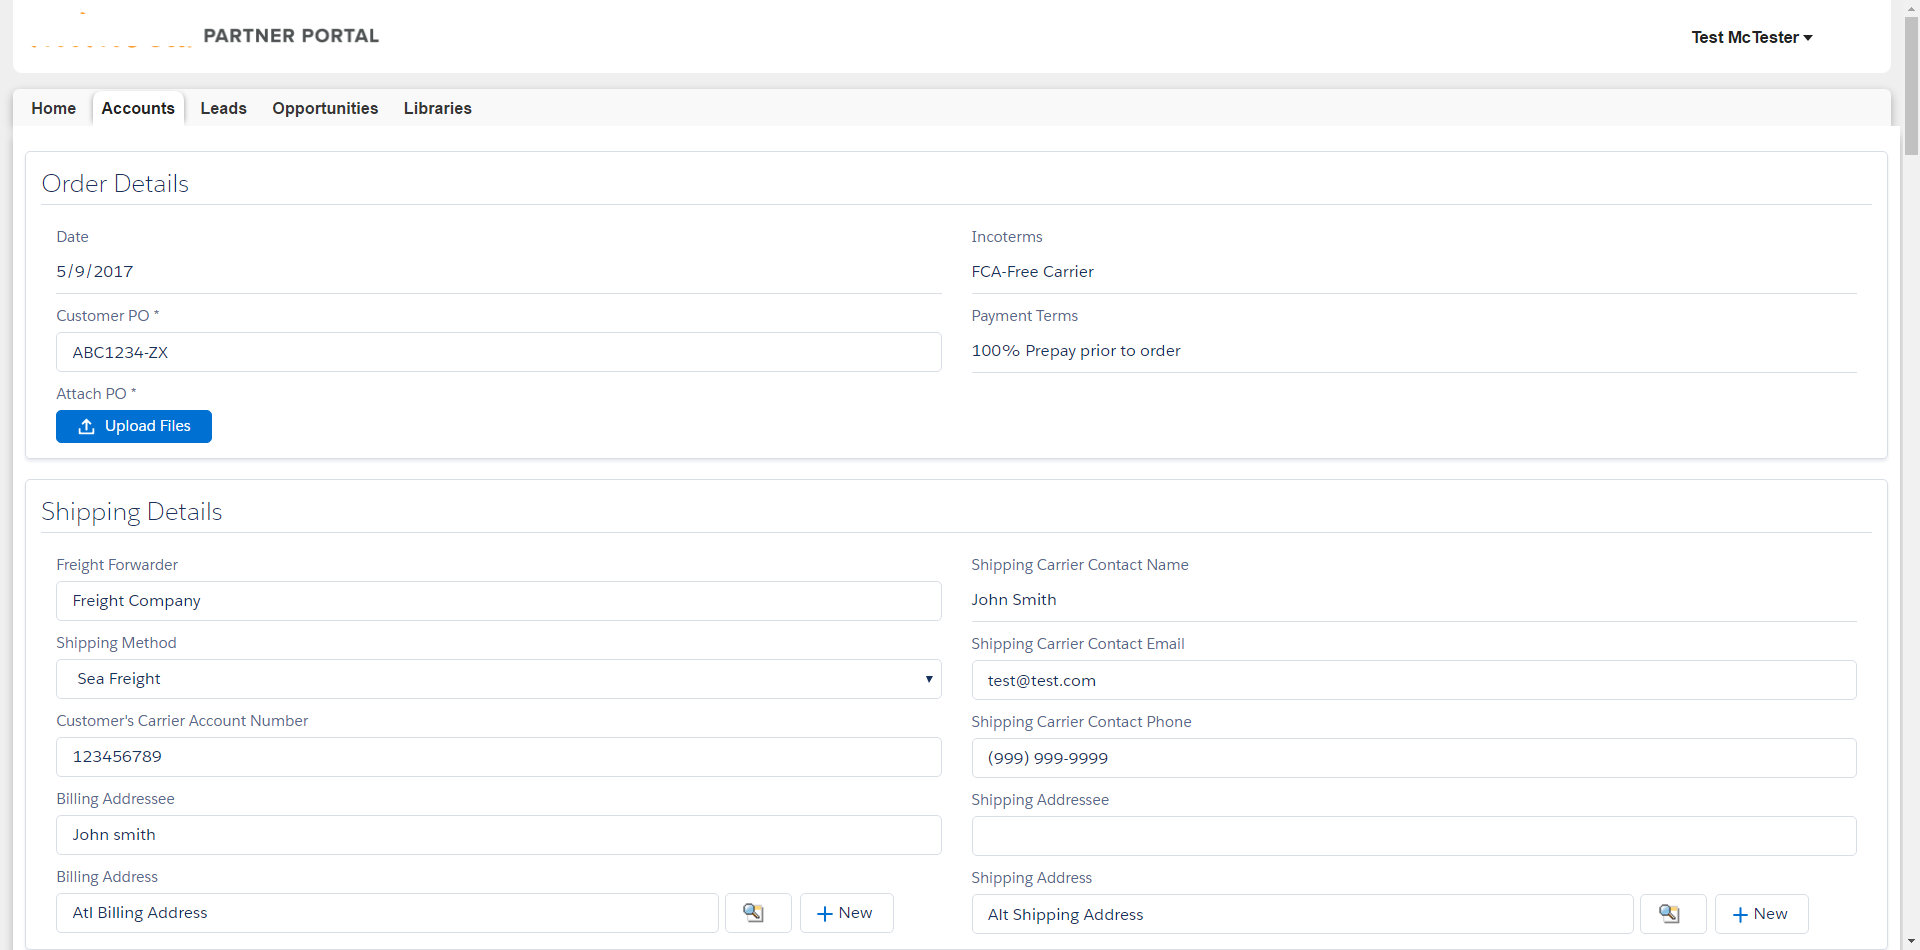The height and width of the screenshot is (950, 1920).
Task: Click the Freight Forwarder text field
Action: tap(498, 601)
